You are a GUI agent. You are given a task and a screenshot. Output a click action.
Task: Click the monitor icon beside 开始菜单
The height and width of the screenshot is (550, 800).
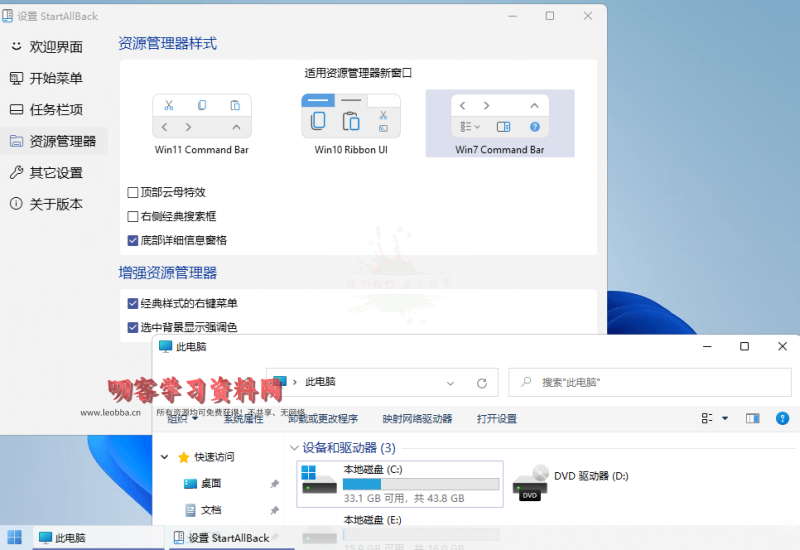click(16, 78)
